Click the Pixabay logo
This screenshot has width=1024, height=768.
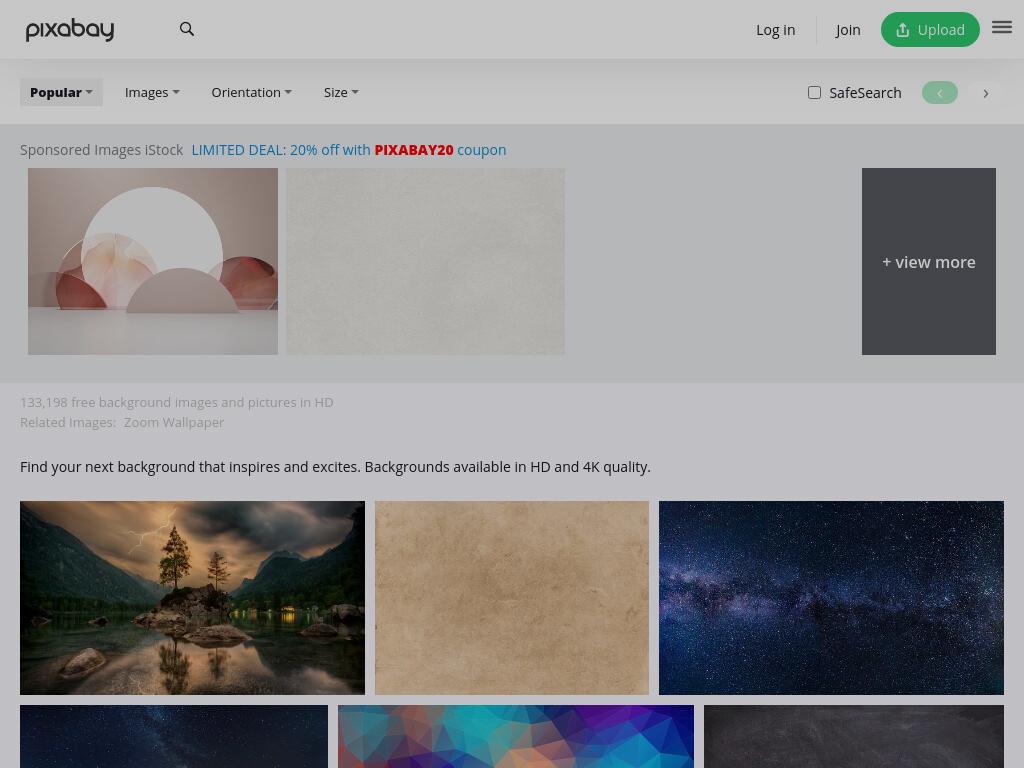click(70, 29)
